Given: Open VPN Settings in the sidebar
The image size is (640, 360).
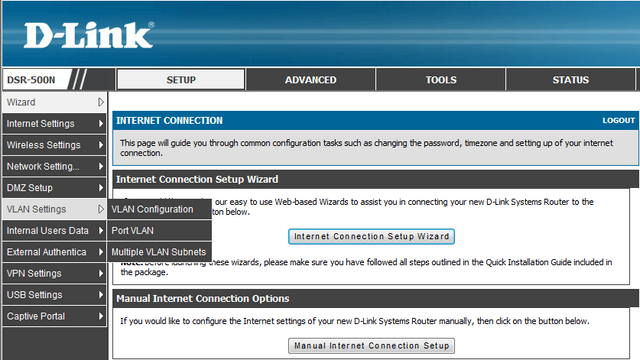Looking at the screenshot, I should [x=54, y=273].
